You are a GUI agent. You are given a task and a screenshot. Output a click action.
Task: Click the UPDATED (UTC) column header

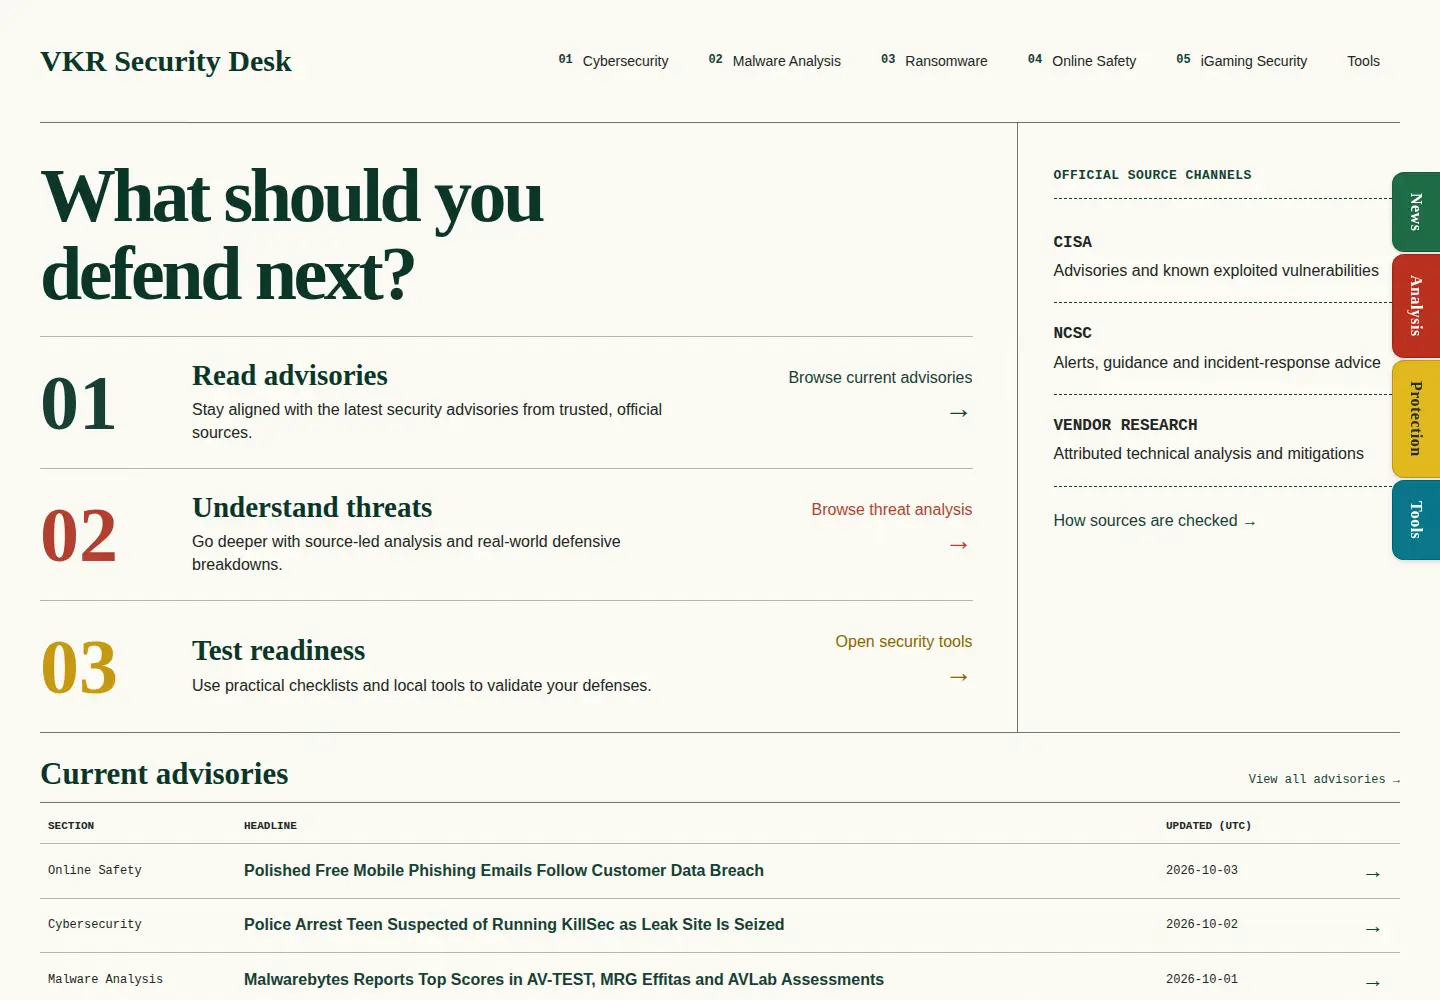pos(1208,826)
